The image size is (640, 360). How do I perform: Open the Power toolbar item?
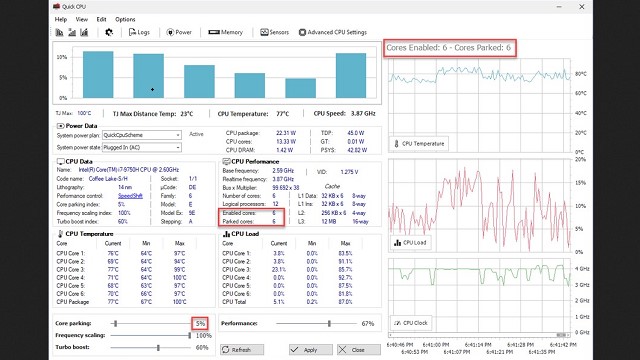tap(179, 32)
